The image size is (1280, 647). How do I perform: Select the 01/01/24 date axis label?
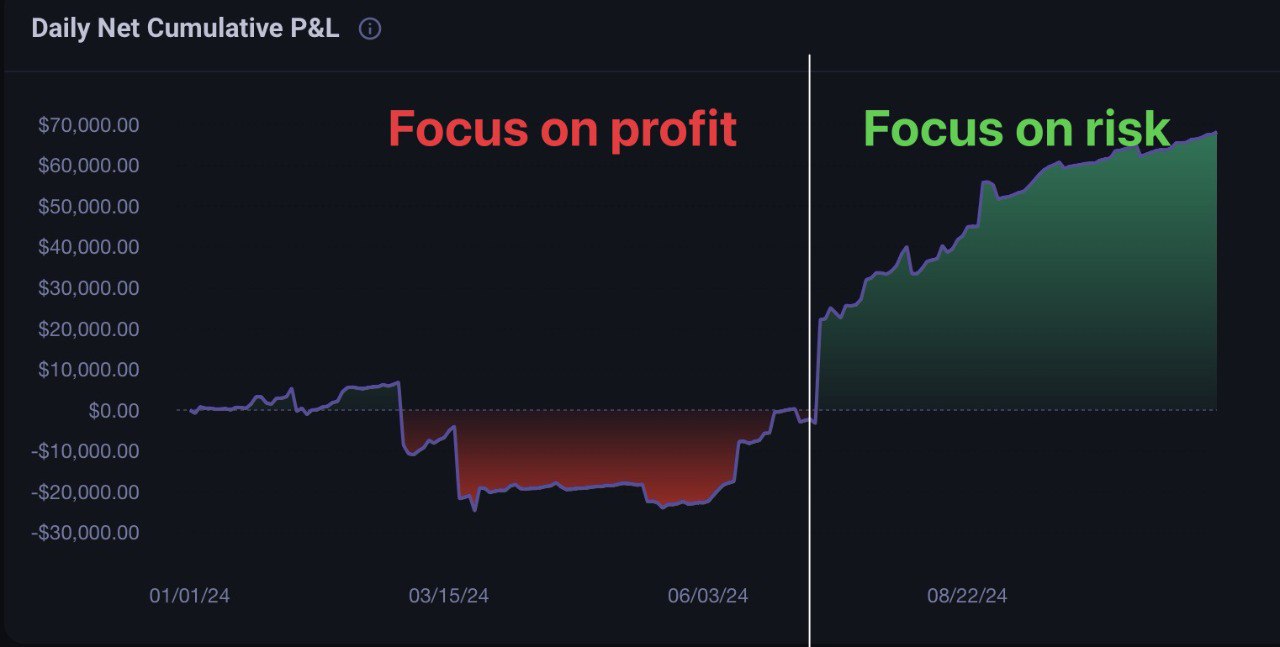tap(189, 596)
